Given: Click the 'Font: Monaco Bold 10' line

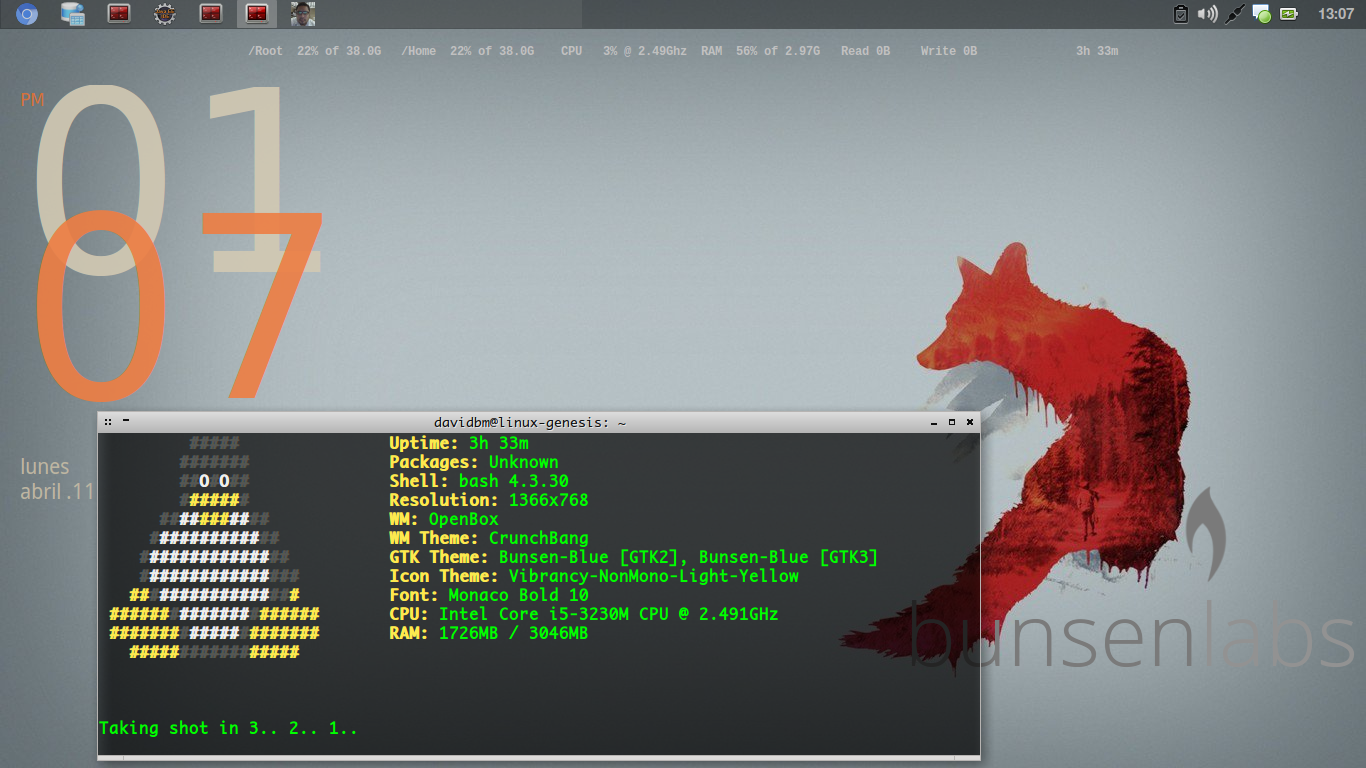Looking at the screenshot, I should tap(489, 595).
